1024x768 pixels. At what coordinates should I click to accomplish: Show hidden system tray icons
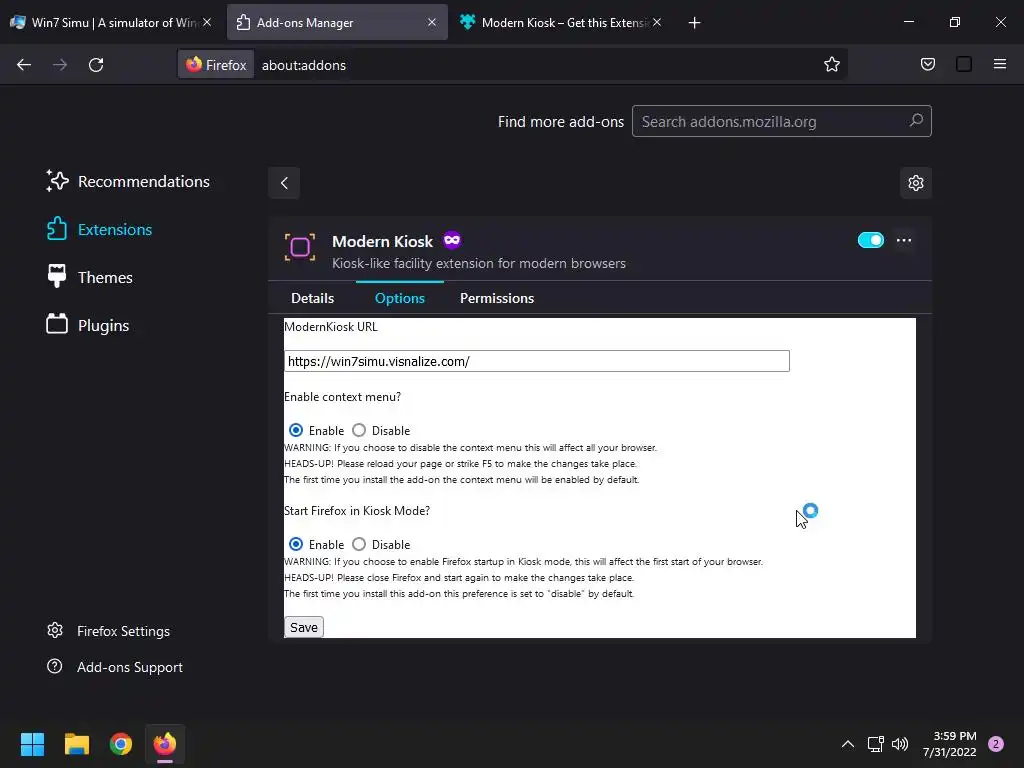click(848, 744)
